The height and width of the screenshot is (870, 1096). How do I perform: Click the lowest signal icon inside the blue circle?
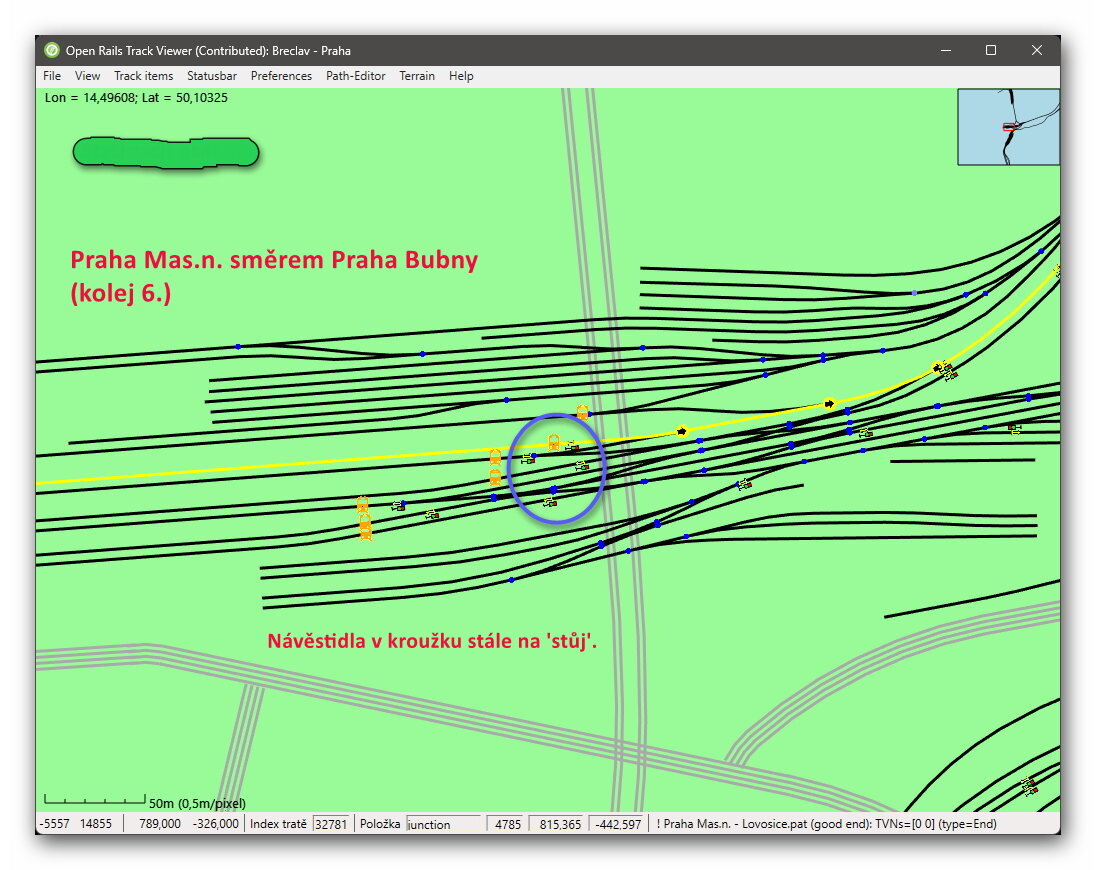(x=549, y=501)
